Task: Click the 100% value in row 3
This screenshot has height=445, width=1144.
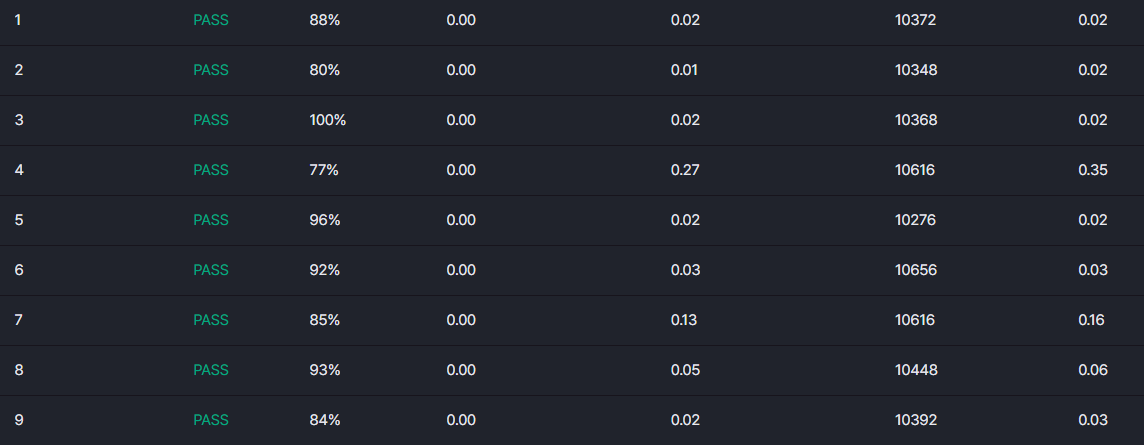Action: 328,120
